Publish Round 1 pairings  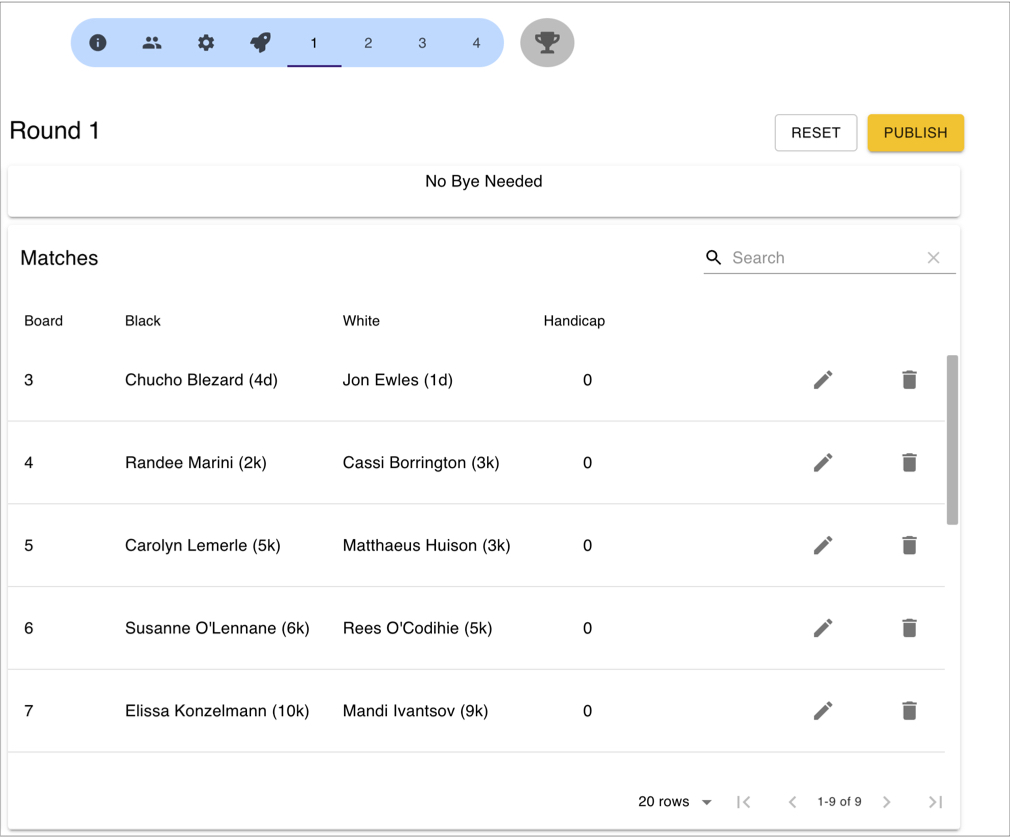[915, 133]
